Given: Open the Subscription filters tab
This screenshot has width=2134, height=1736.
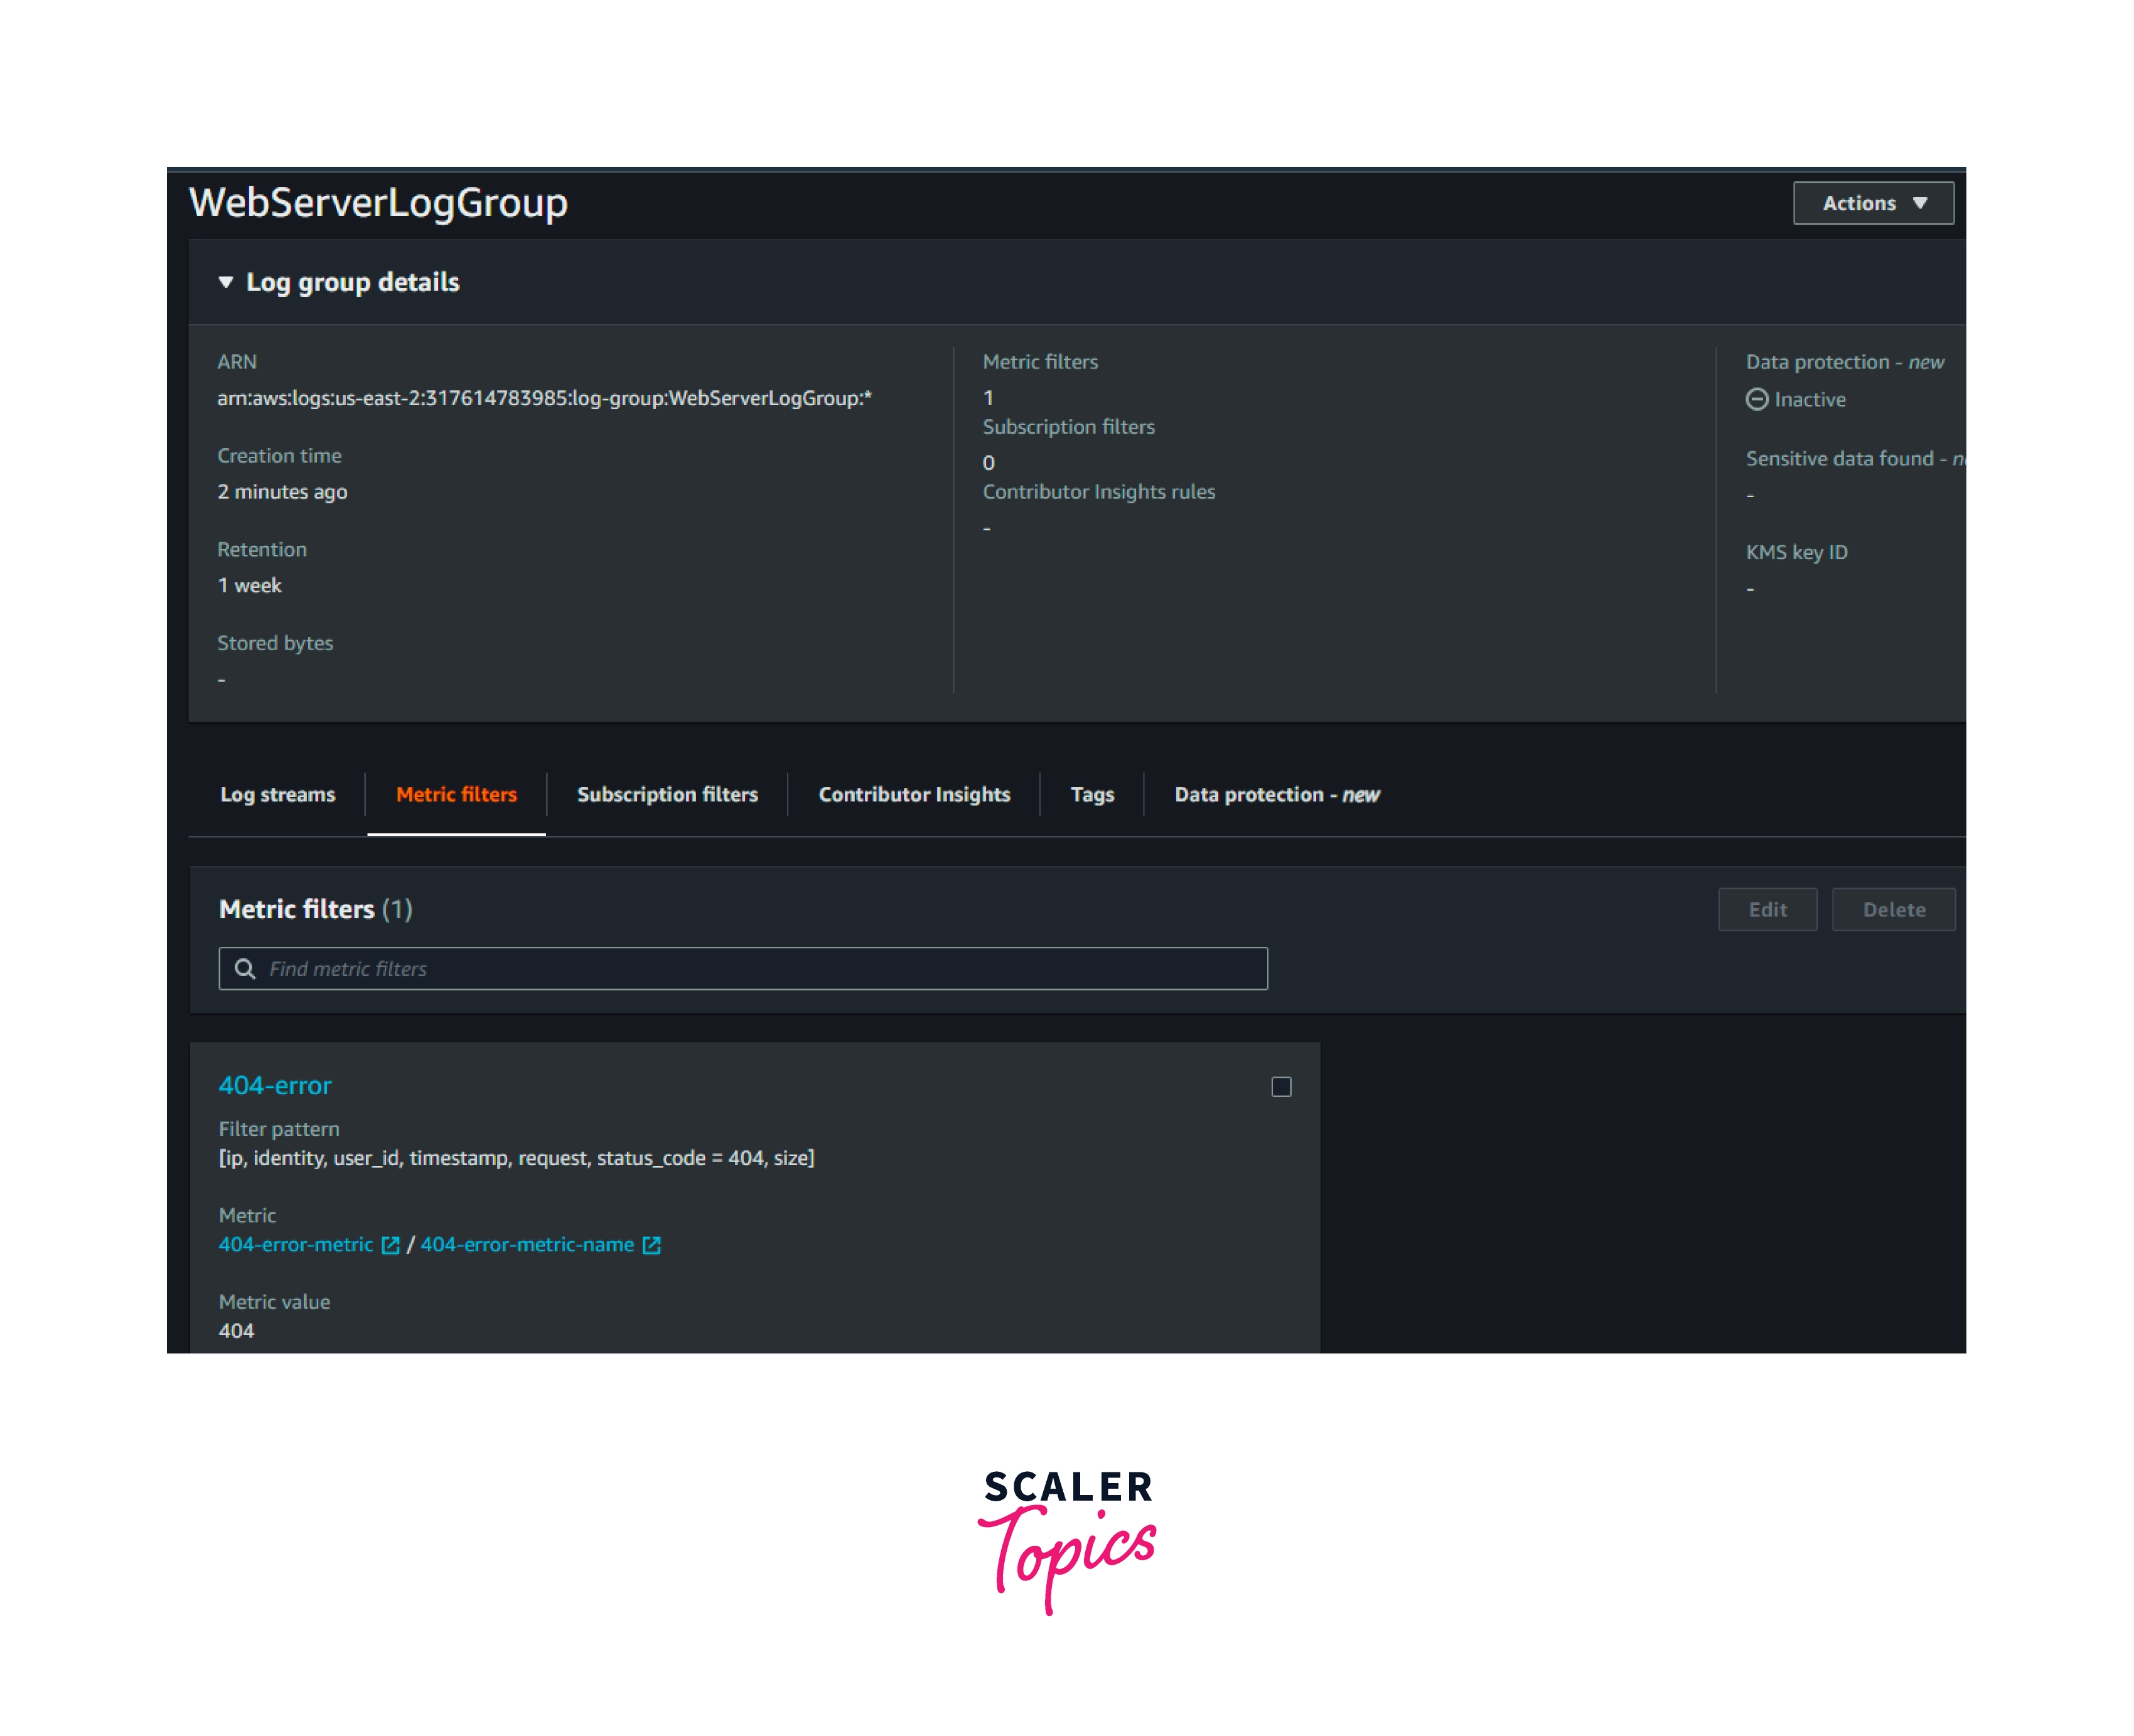Looking at the screenshot, I should pos(667,795).
